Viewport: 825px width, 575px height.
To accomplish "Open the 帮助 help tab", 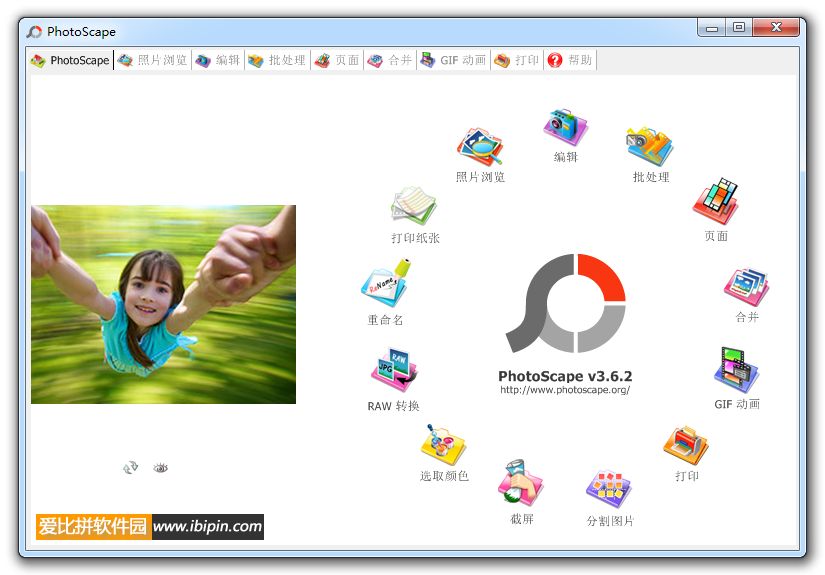I will click(x=570, y=60).
